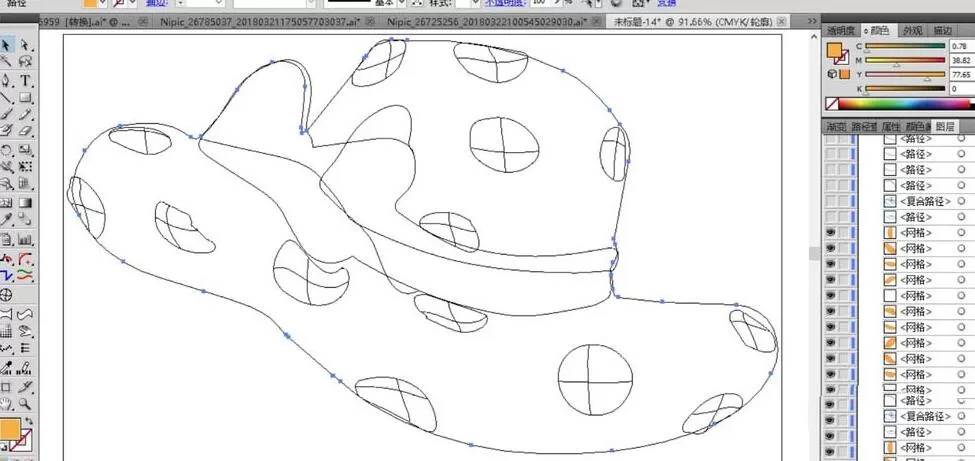Viewport: 975px width, 461px height.
Task: Select the Pencil tool
Action: (x=25, y=114)
